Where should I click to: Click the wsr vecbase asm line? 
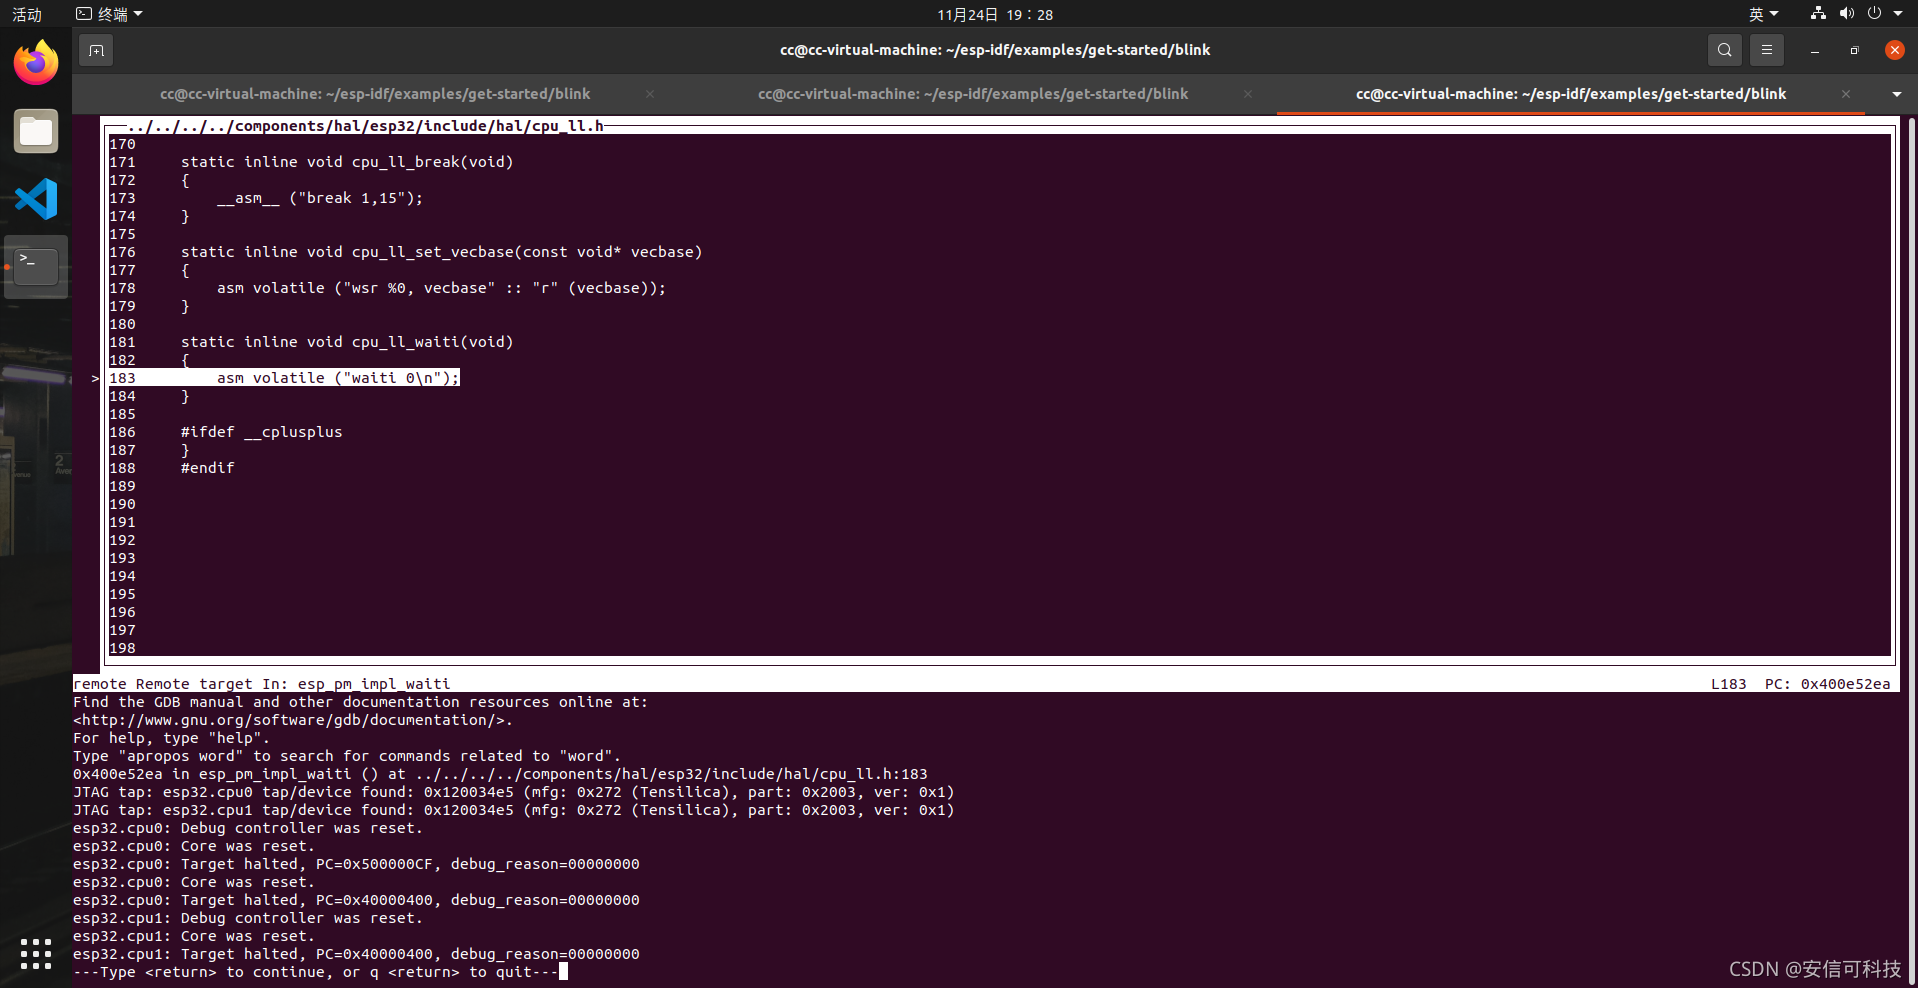click(x=441, y=288)
